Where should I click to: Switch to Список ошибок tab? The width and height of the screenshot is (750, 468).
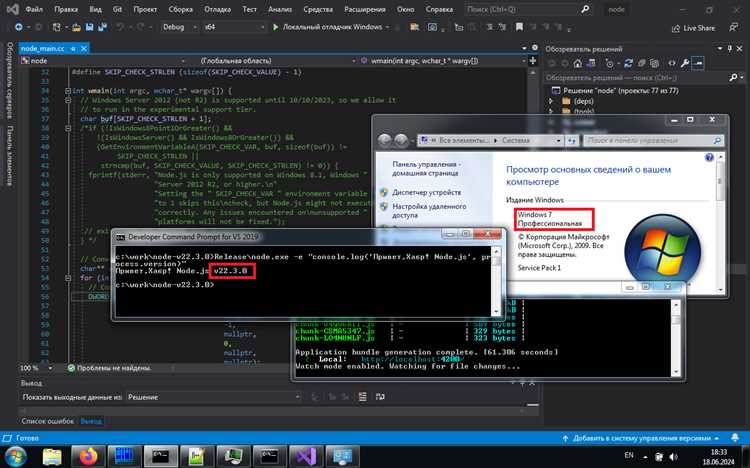(47, 421)
